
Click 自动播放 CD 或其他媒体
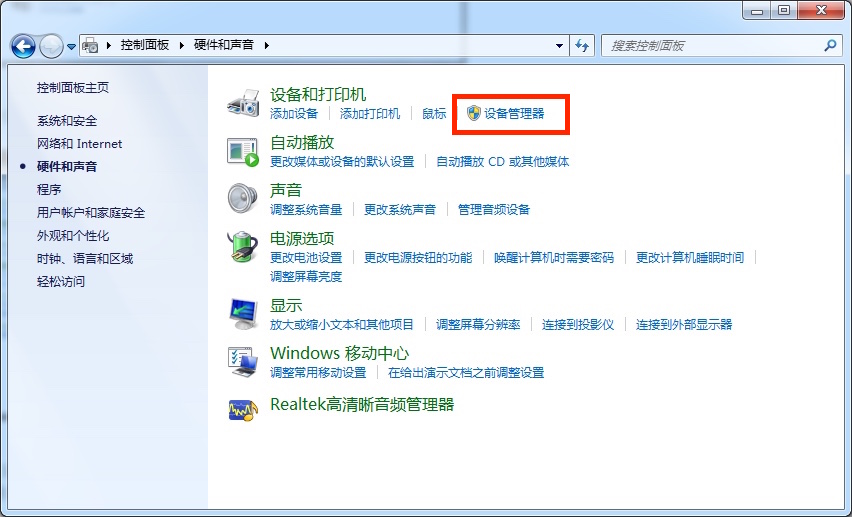point(503,161)
